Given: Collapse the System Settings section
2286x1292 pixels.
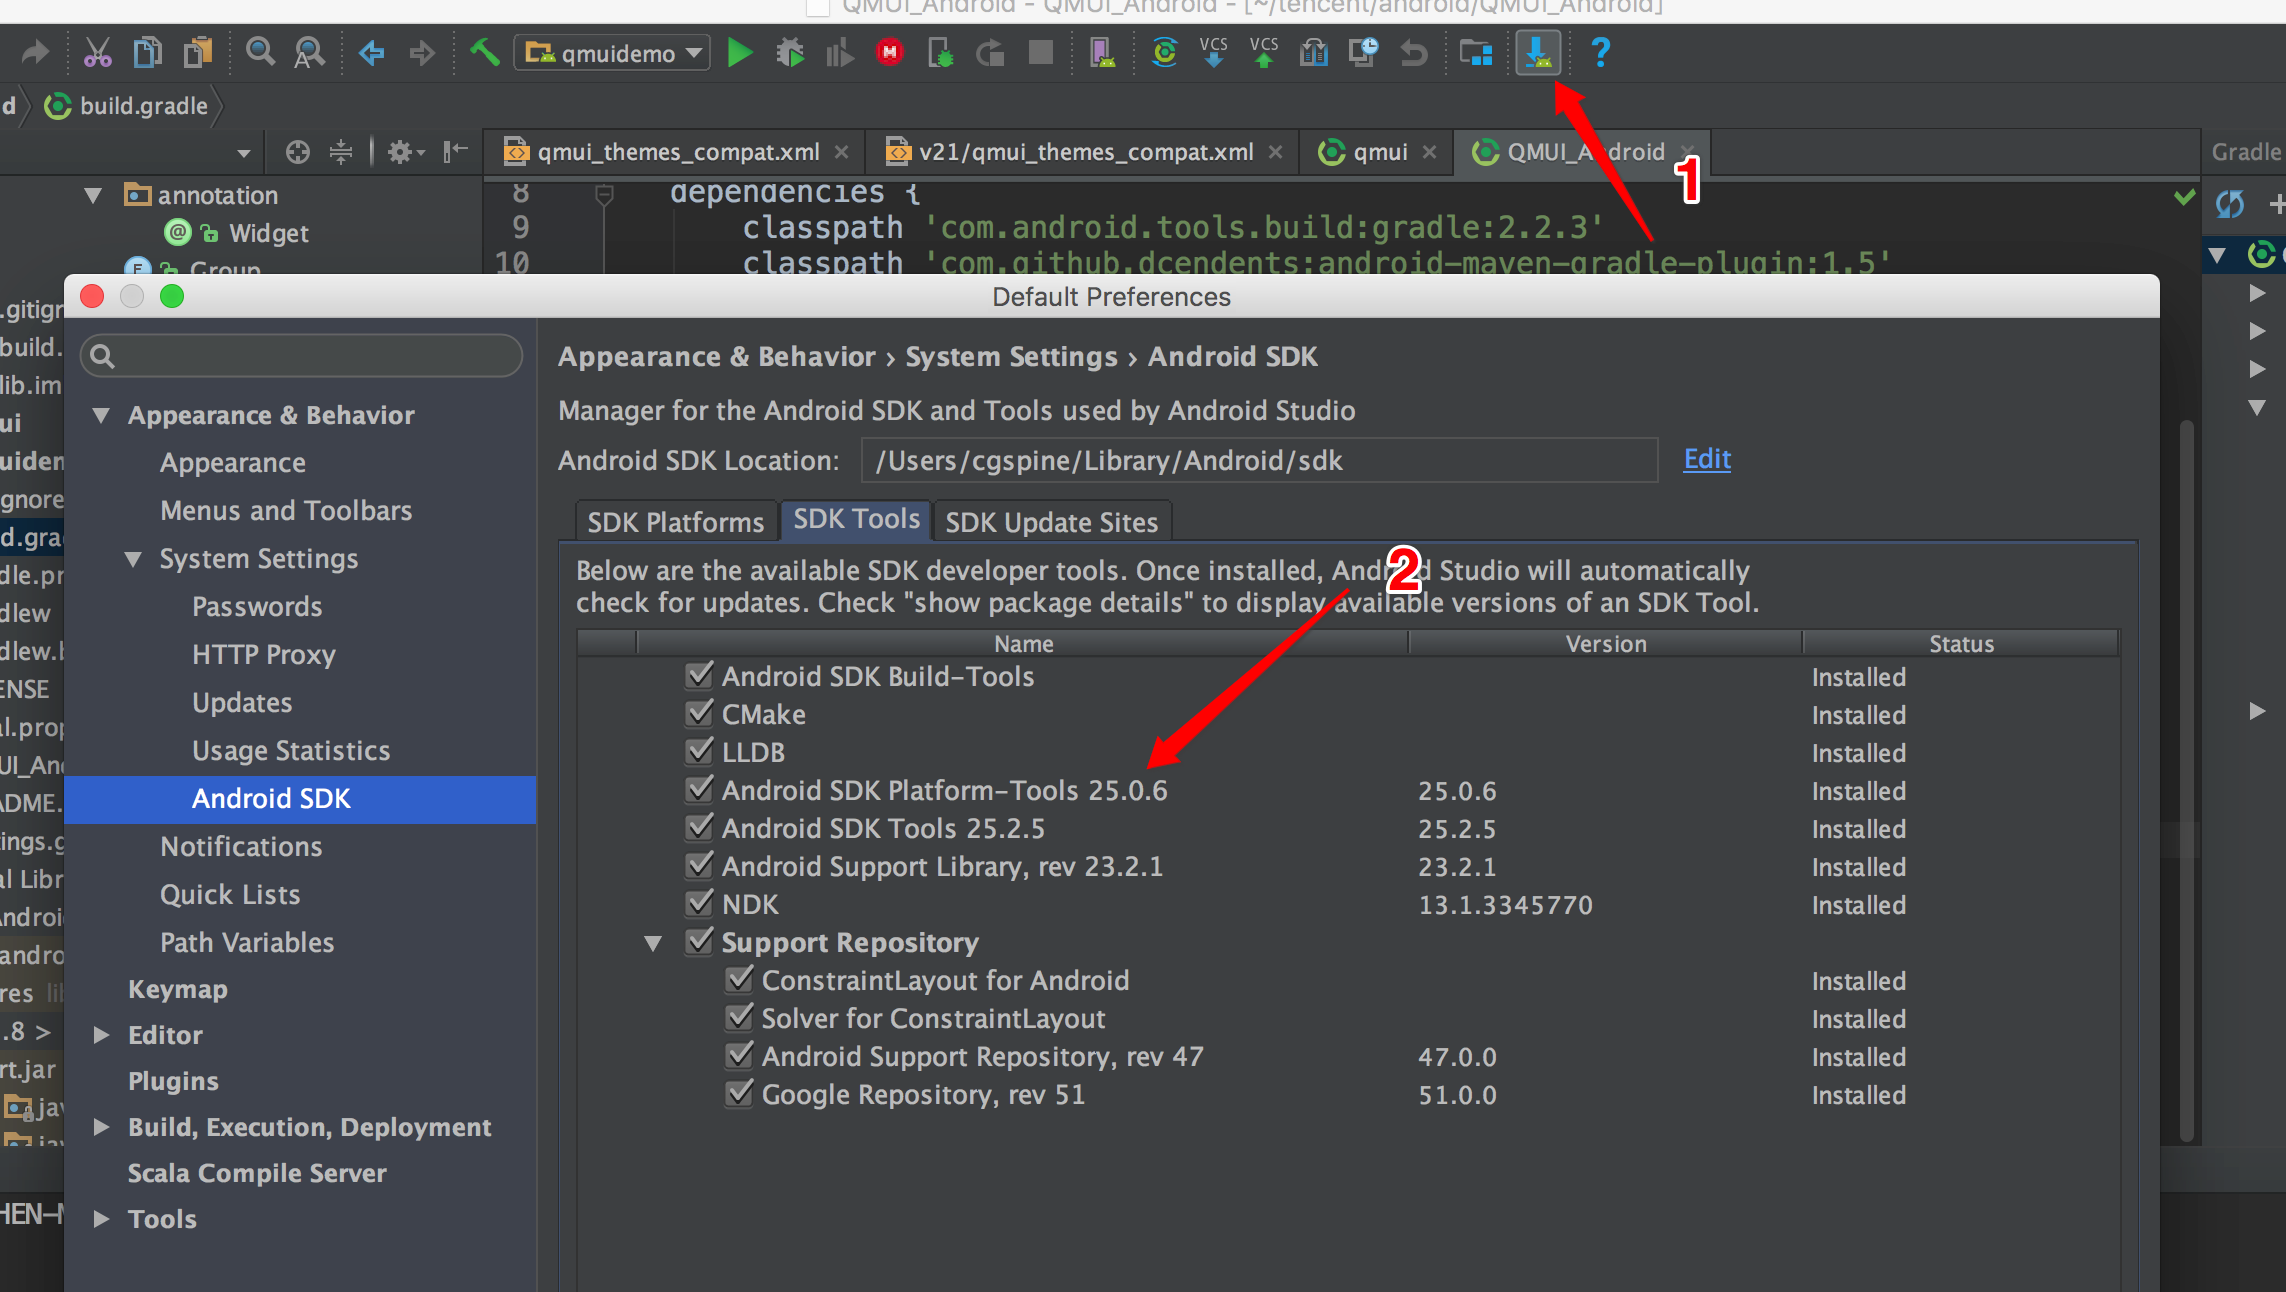Looking at the screenshot, I should 133,559.
